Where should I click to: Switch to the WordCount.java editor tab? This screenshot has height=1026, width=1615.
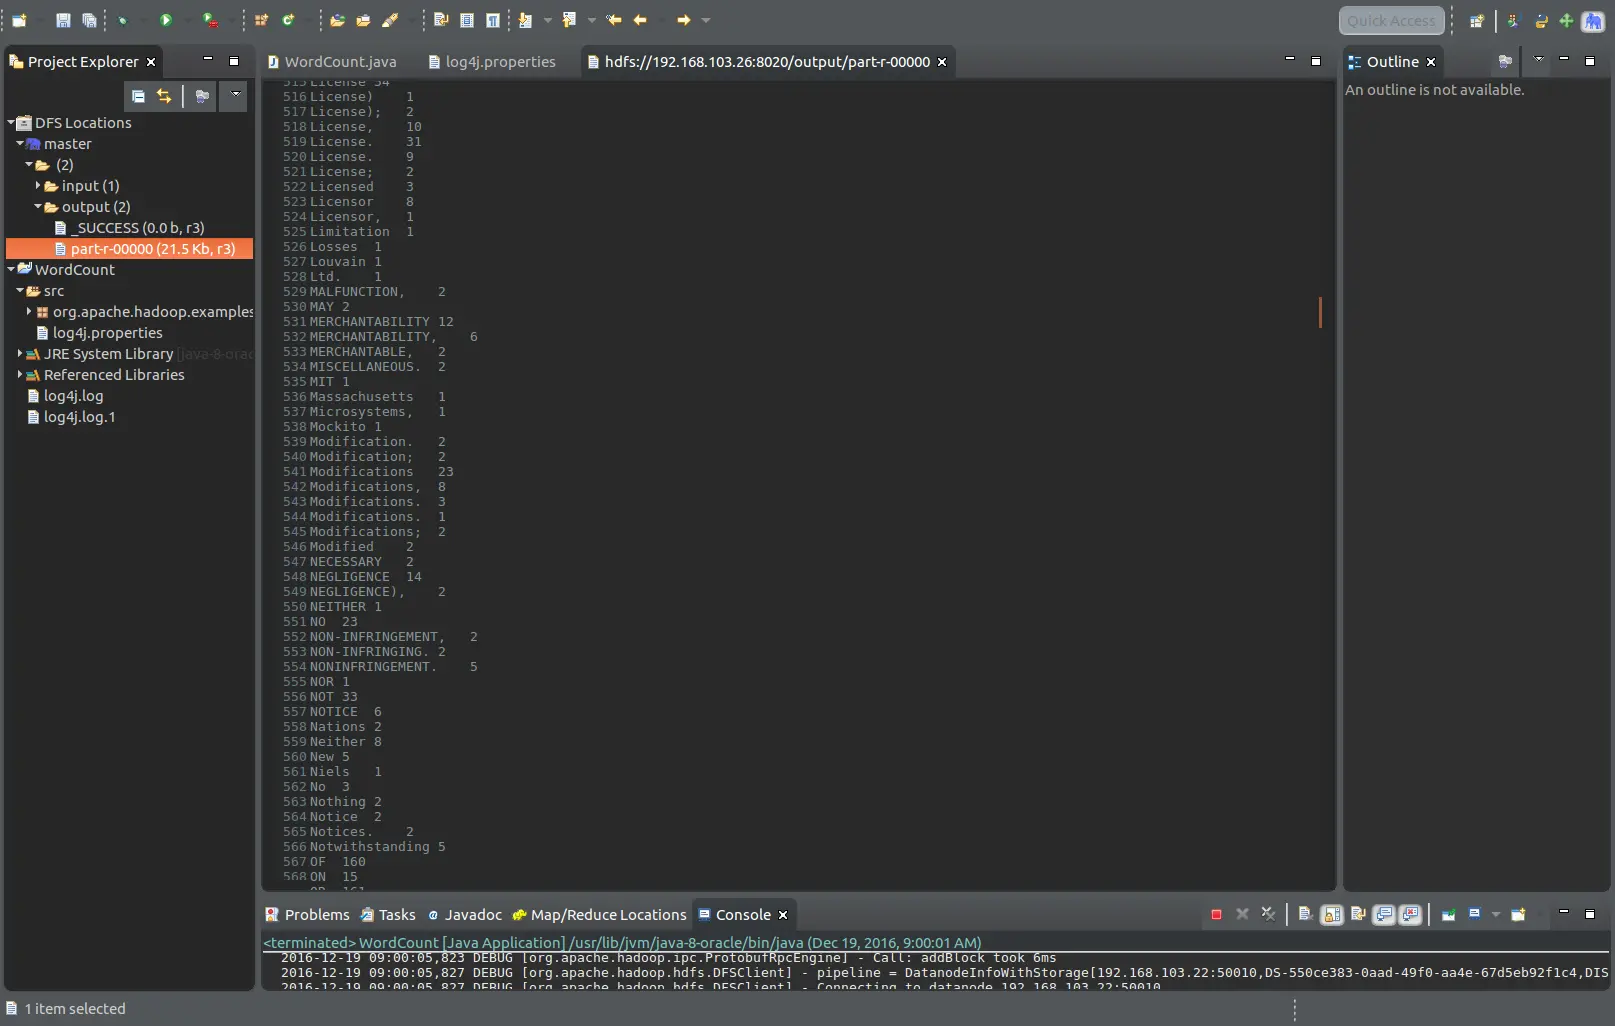point(332,62)
